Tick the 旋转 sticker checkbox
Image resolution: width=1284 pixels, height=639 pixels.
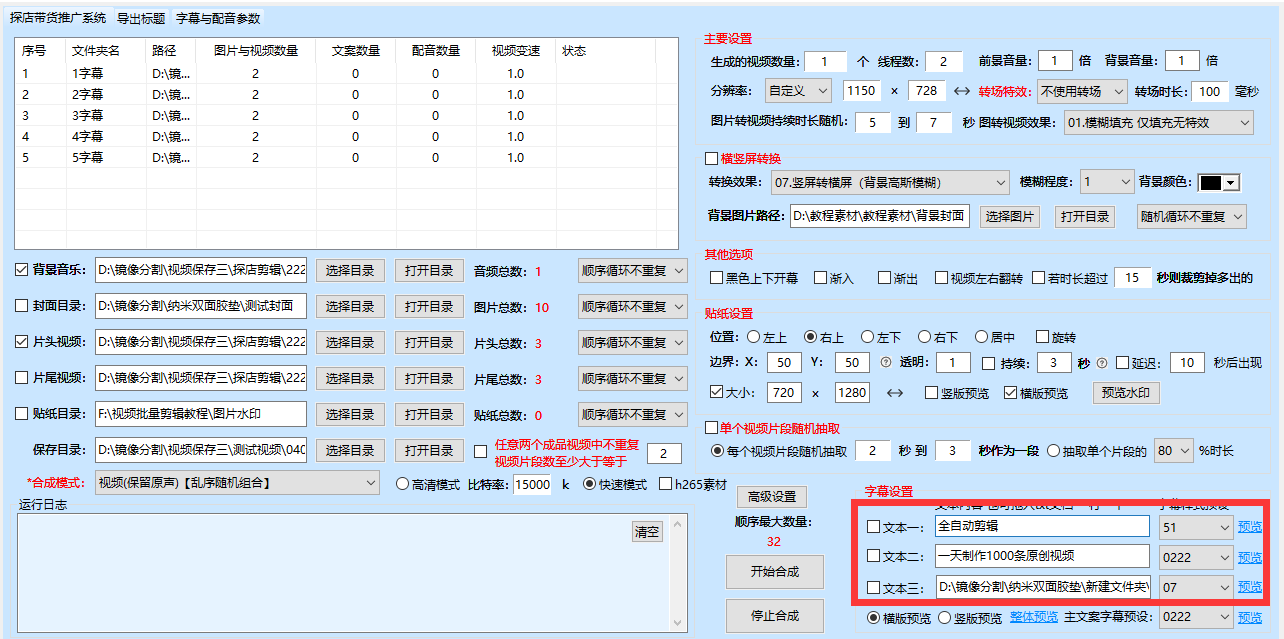(x=1042, y=337)
